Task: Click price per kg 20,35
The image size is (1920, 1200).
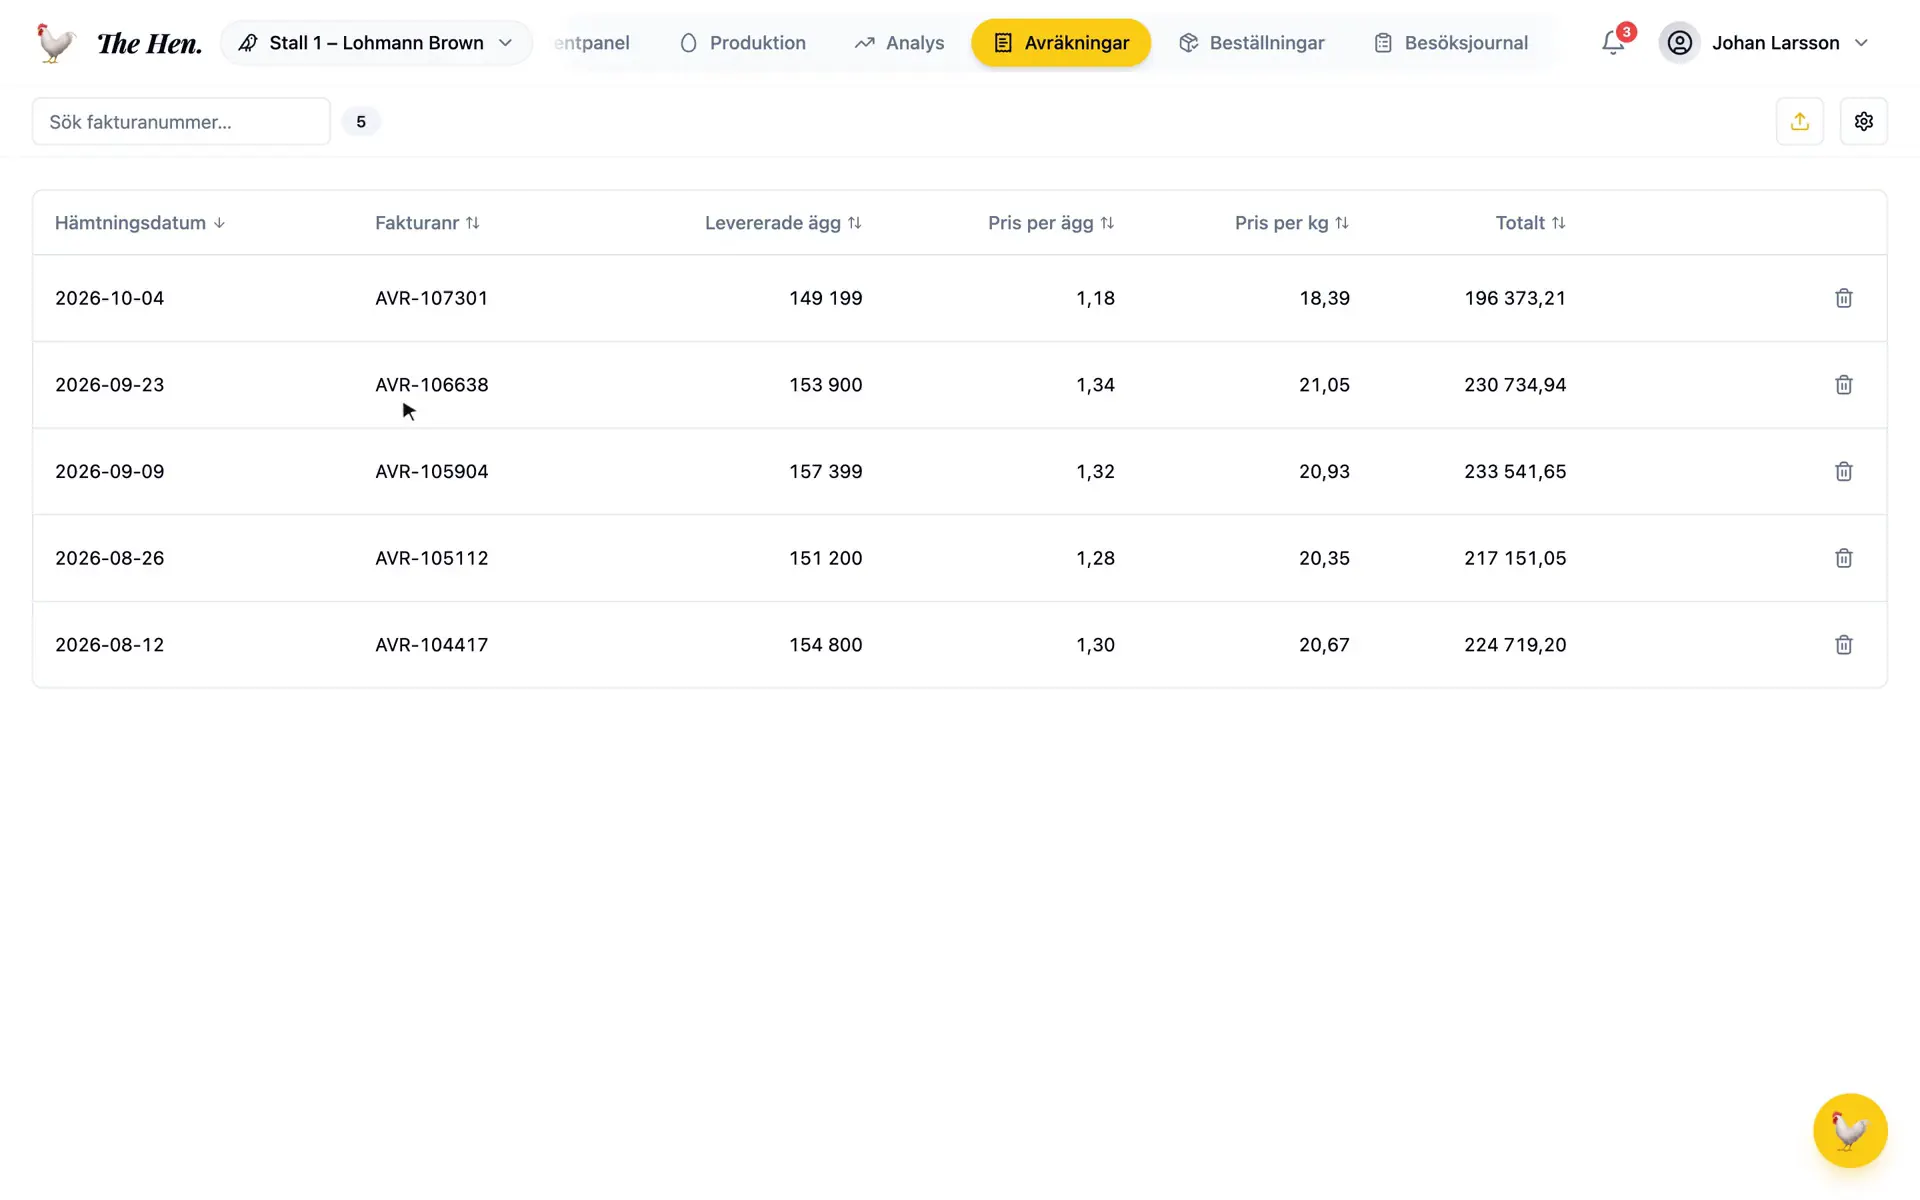Action: [x=1324, y=558]
